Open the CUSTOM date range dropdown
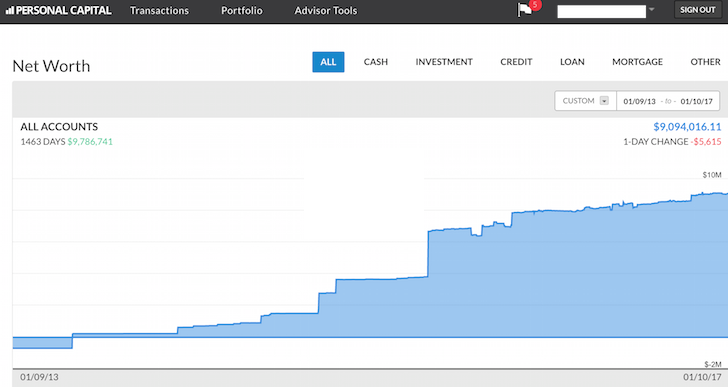 (x=585, y=101)
